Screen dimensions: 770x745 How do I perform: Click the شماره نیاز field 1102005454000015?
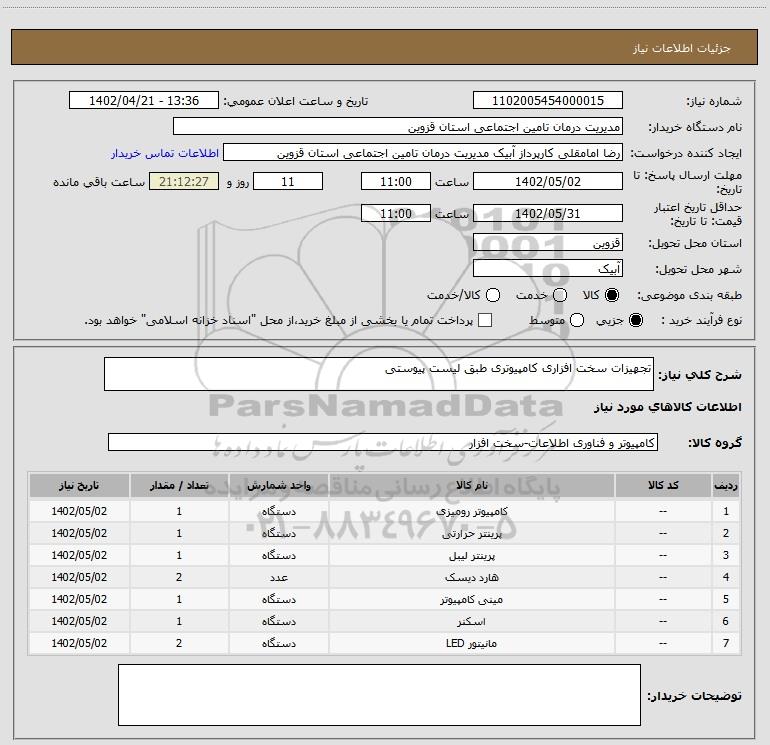[548, 101]
